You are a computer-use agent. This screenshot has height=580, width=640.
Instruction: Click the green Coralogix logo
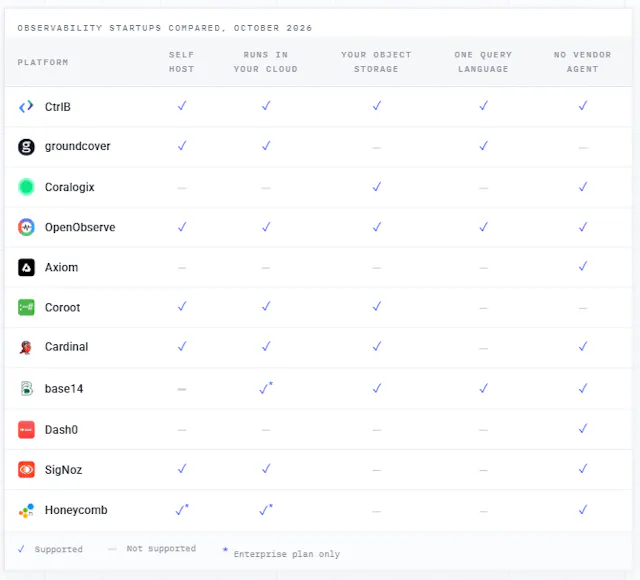coord(26,187)
